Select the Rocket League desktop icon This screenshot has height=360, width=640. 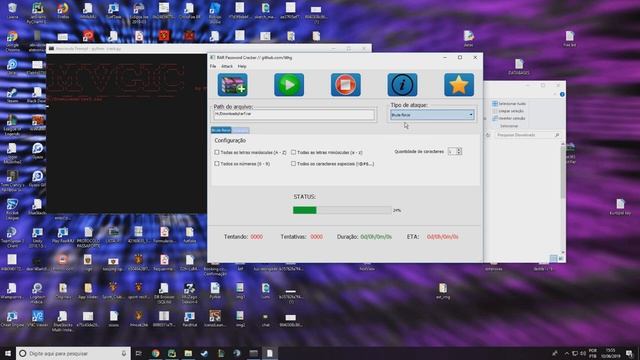pyautogui.click(x=12, y=209)
